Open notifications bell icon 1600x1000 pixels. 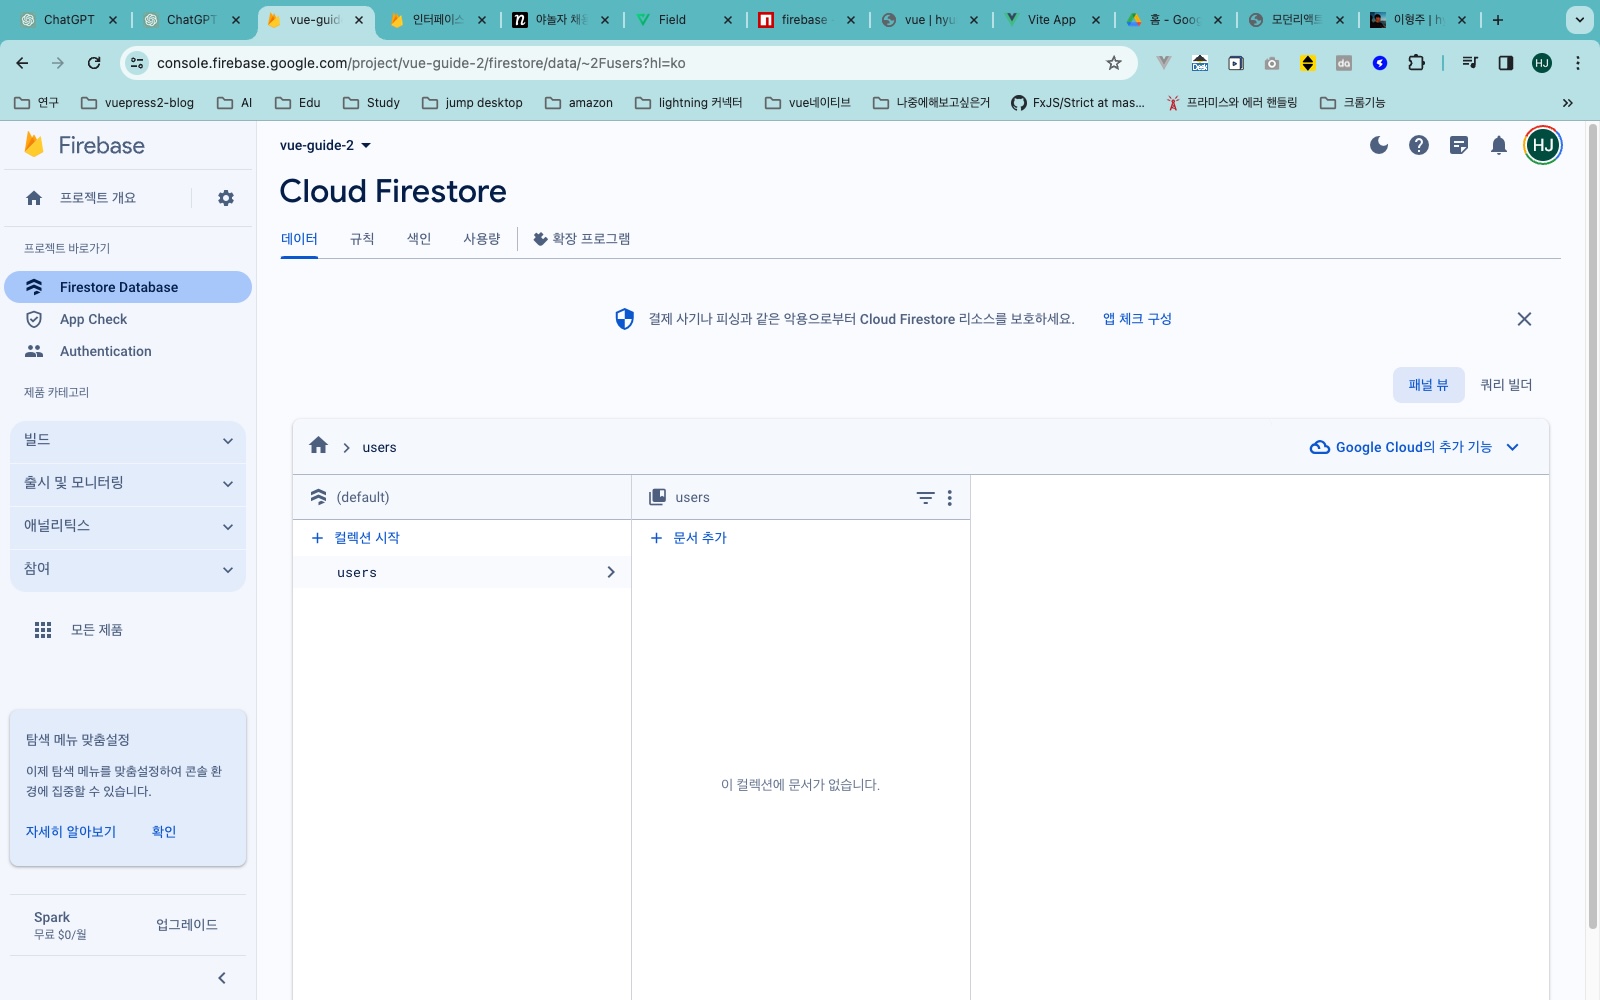(x=1499, y=145)
